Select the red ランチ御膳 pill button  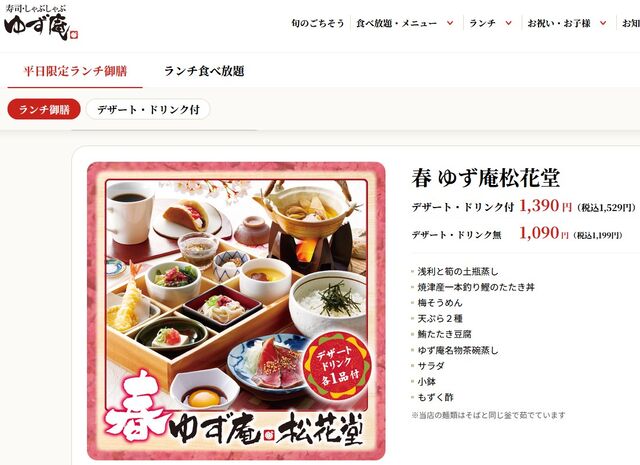coord(44,109)
